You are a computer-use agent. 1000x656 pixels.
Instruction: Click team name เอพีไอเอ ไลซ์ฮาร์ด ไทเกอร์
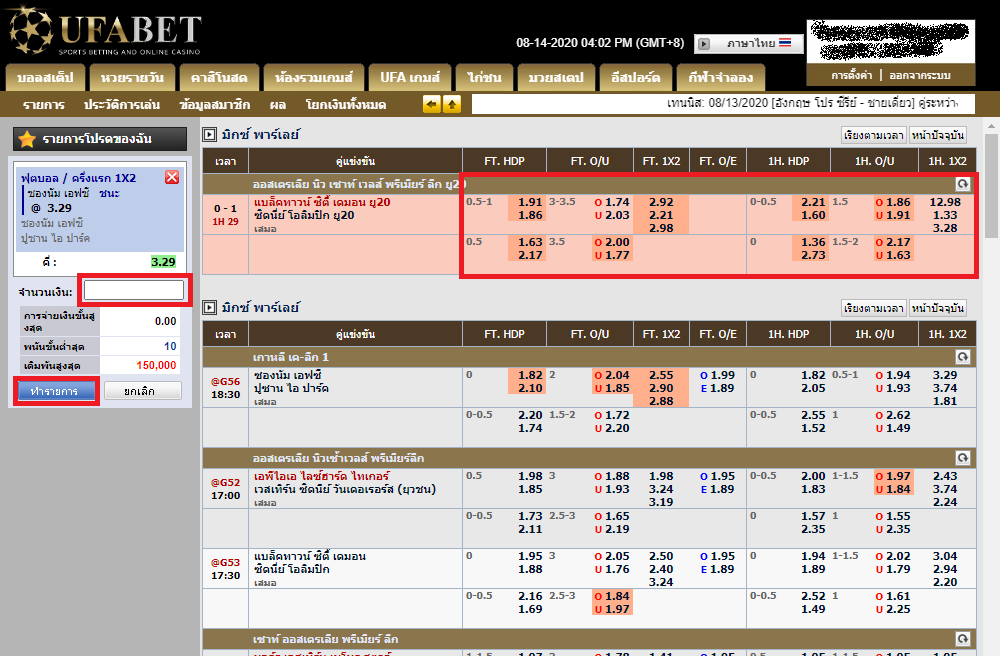(321, 476)
